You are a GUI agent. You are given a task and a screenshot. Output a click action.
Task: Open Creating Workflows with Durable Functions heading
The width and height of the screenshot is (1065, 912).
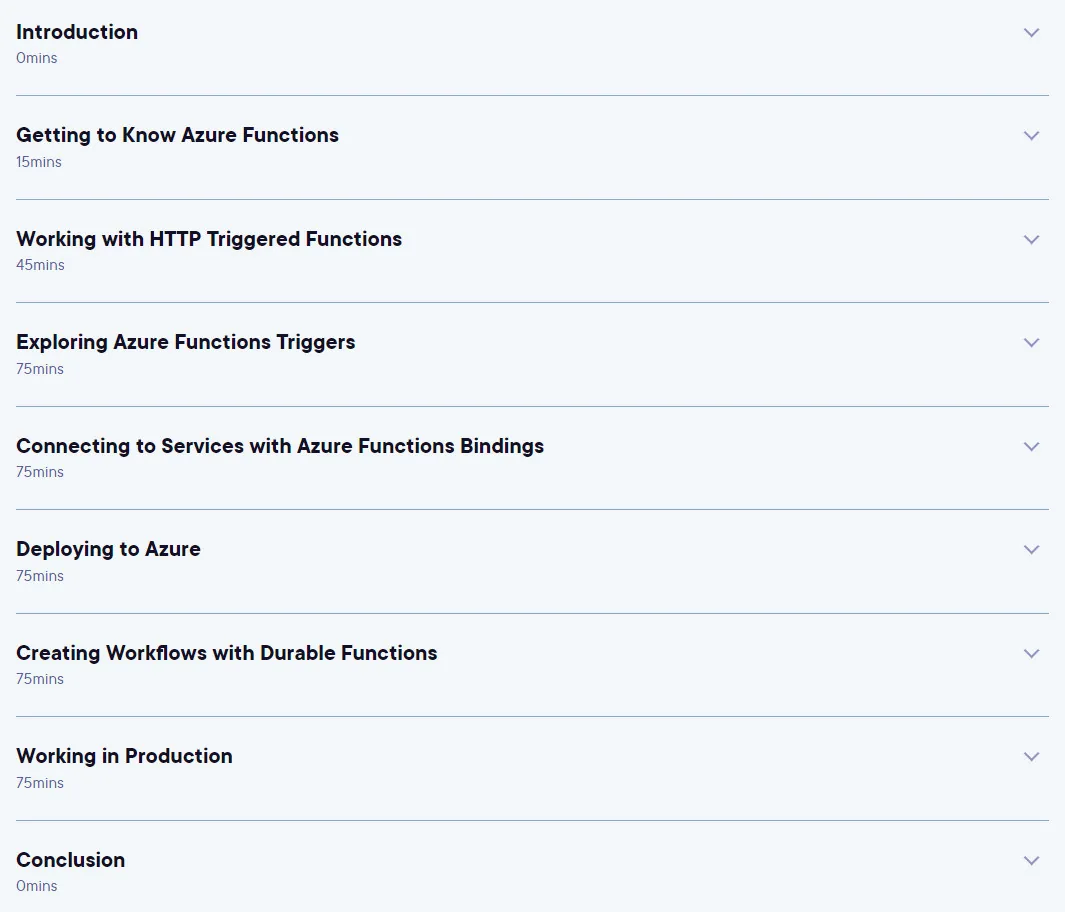(x=227, y=653)
